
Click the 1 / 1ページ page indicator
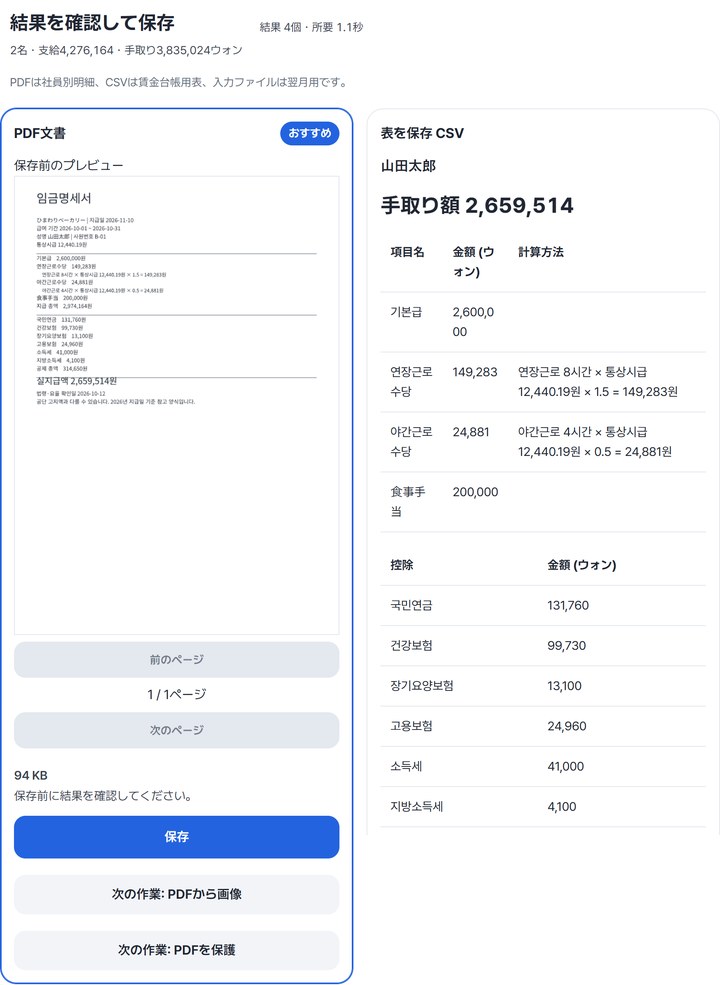tap(177, 694)
